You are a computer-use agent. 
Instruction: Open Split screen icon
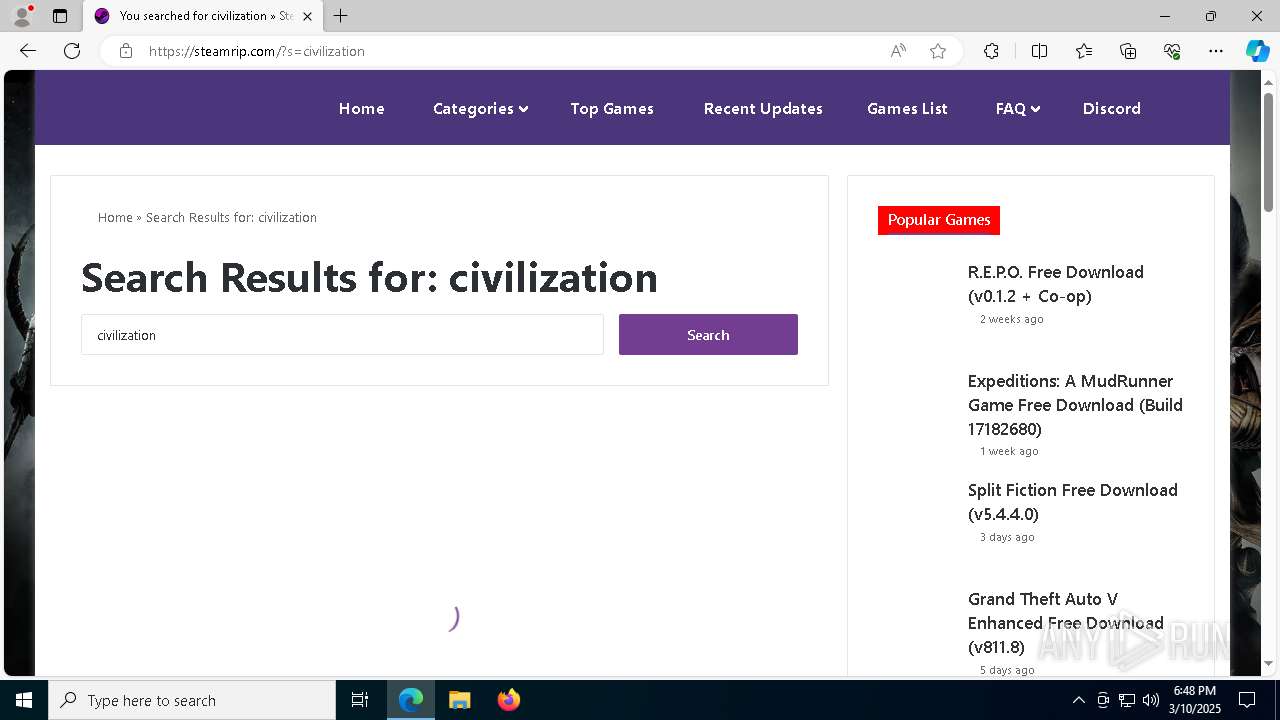pyautogui.click(x=1039, y=51)
